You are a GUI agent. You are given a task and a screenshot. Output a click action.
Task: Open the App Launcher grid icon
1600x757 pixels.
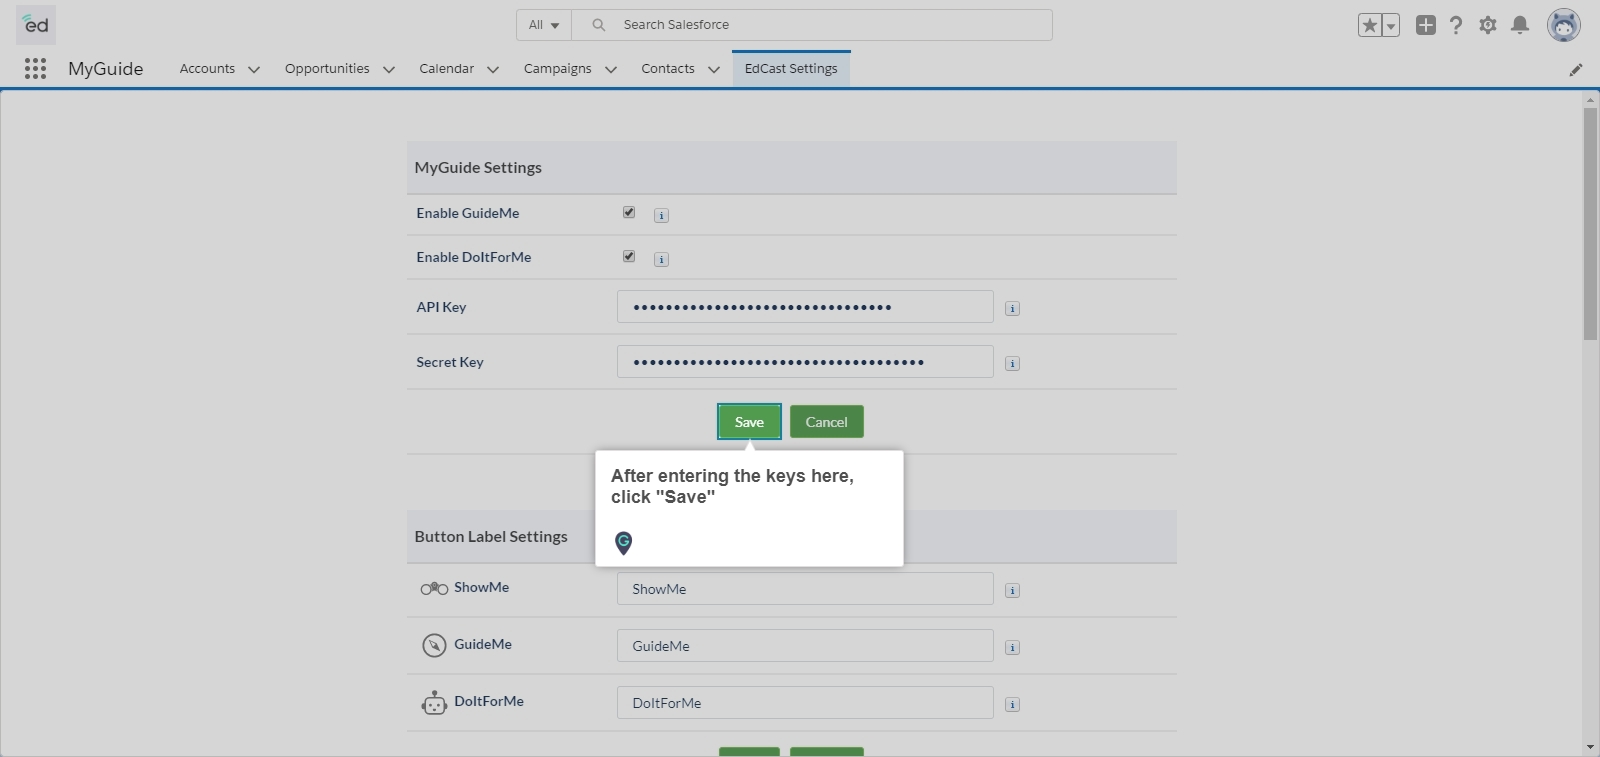[x=35, y=68]
